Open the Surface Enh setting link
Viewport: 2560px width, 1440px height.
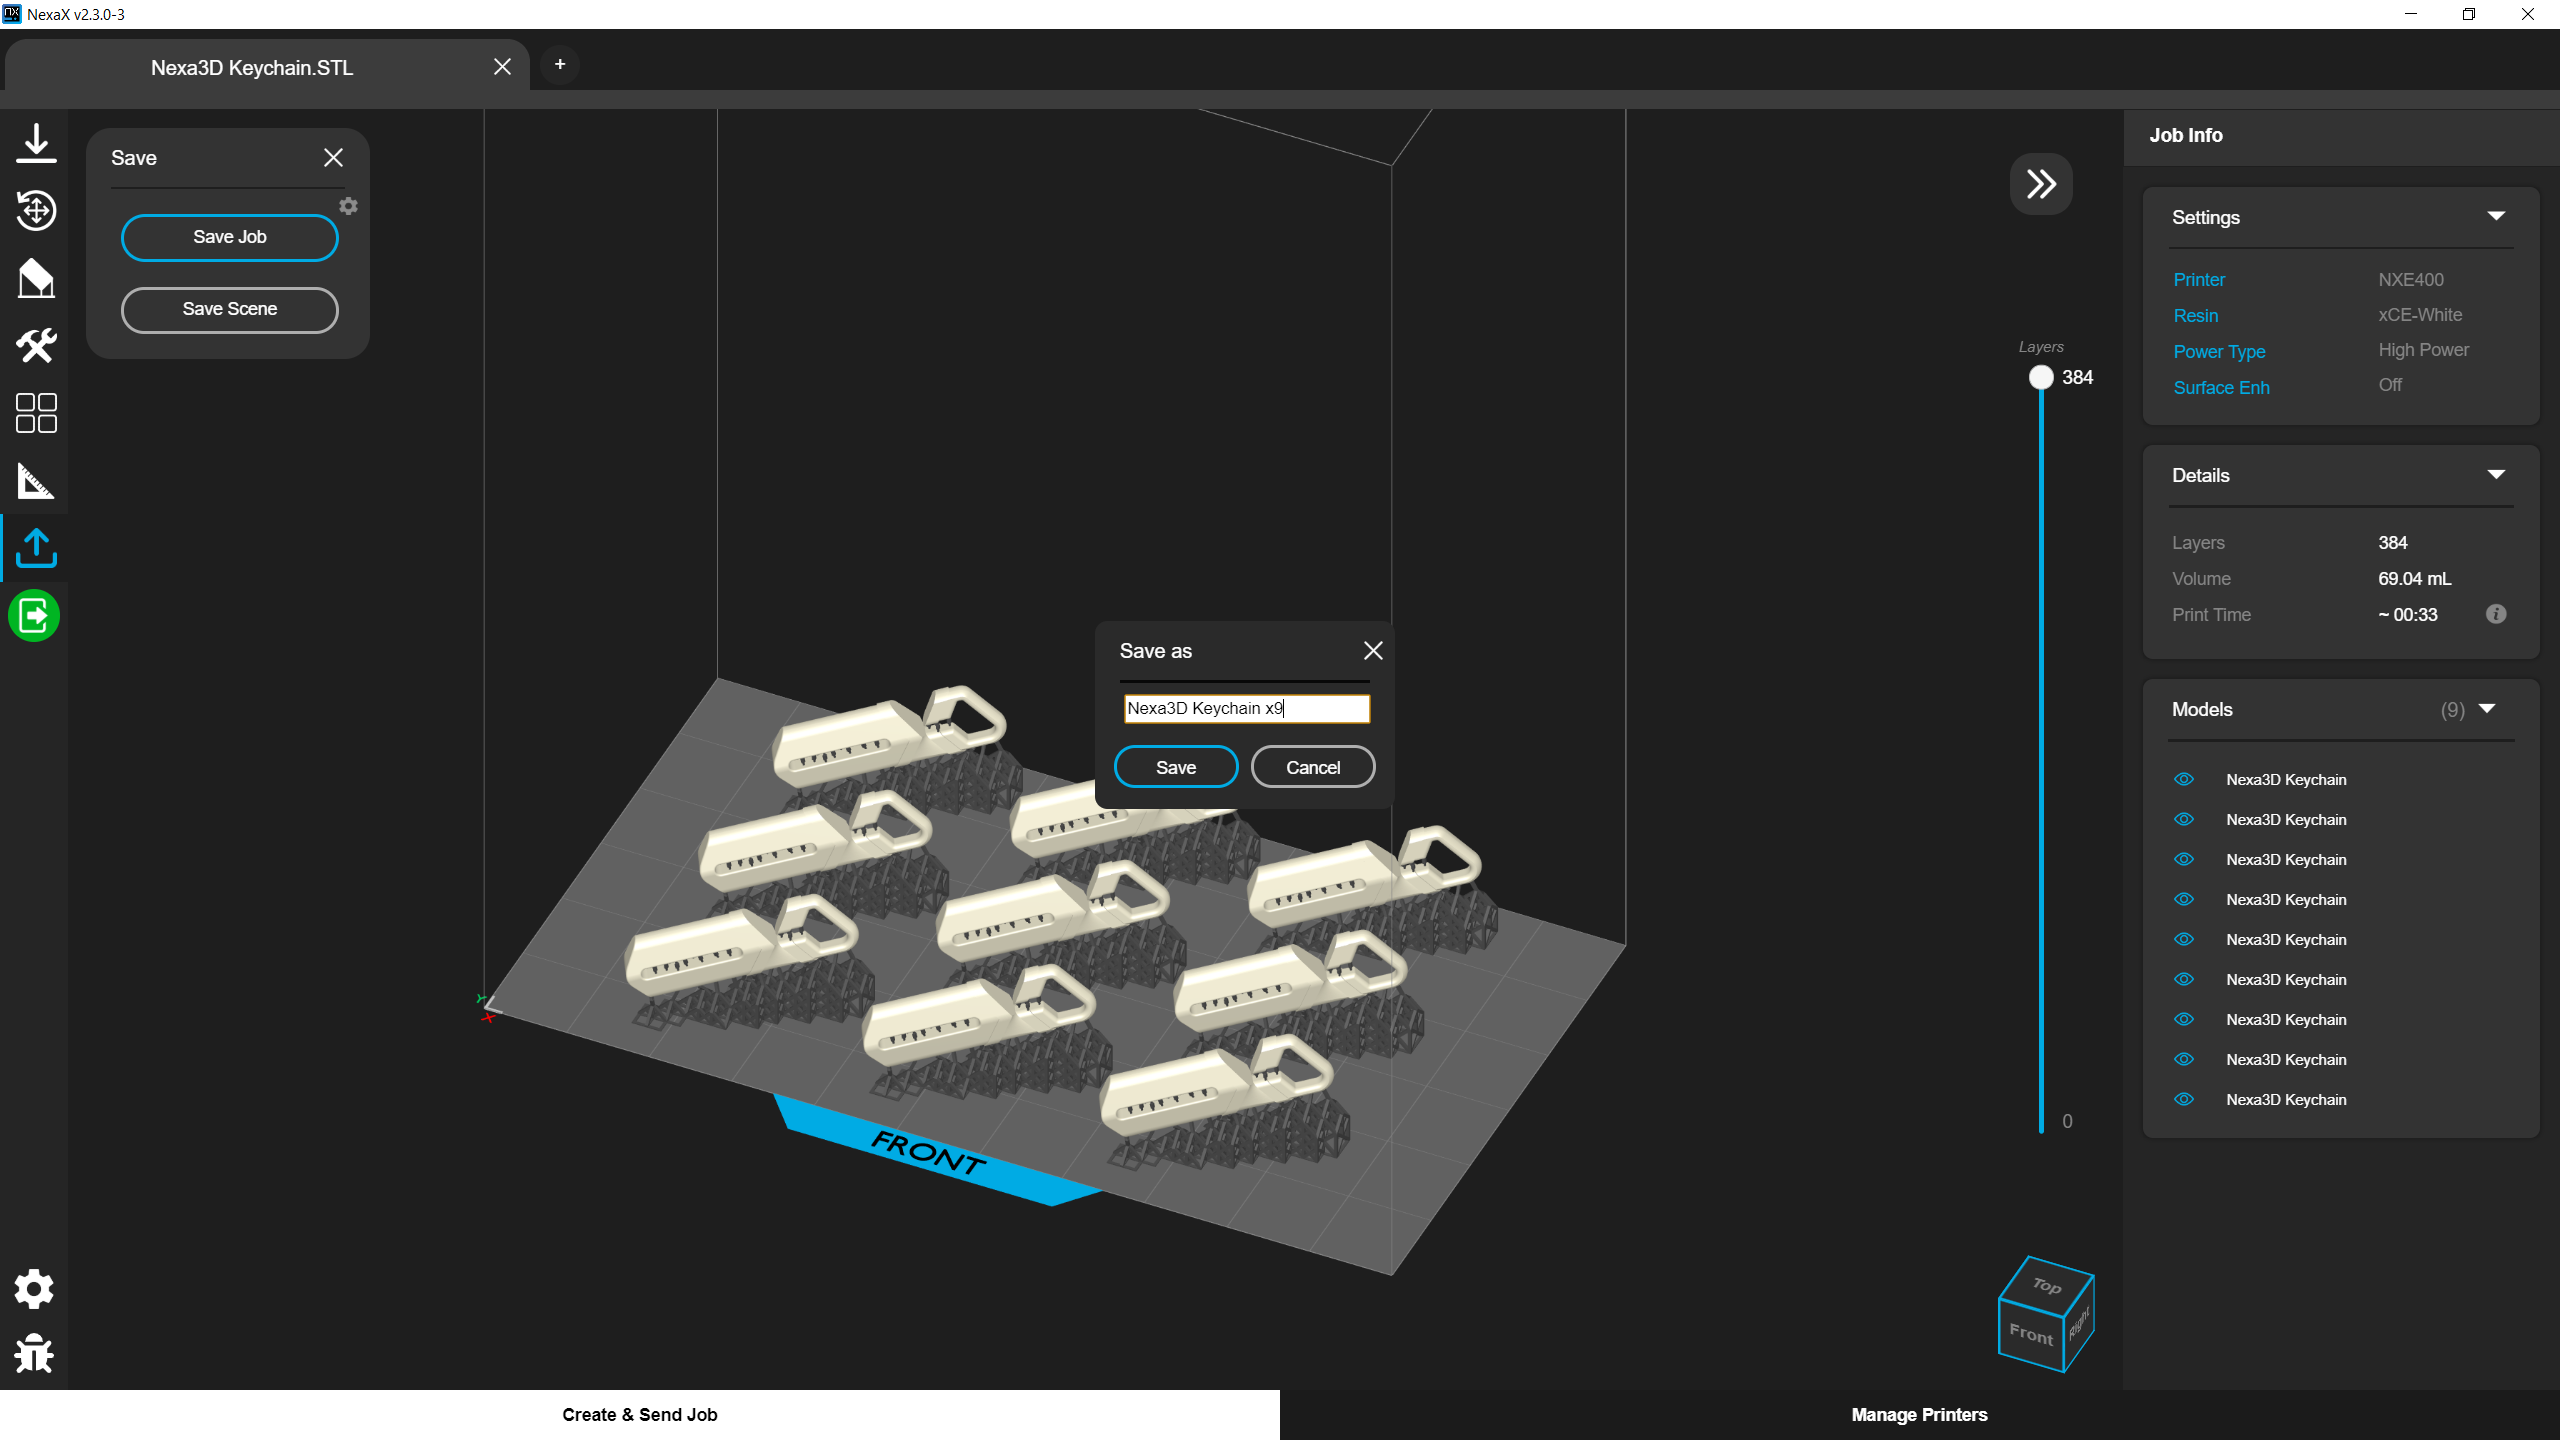(x=2221, y=388)
